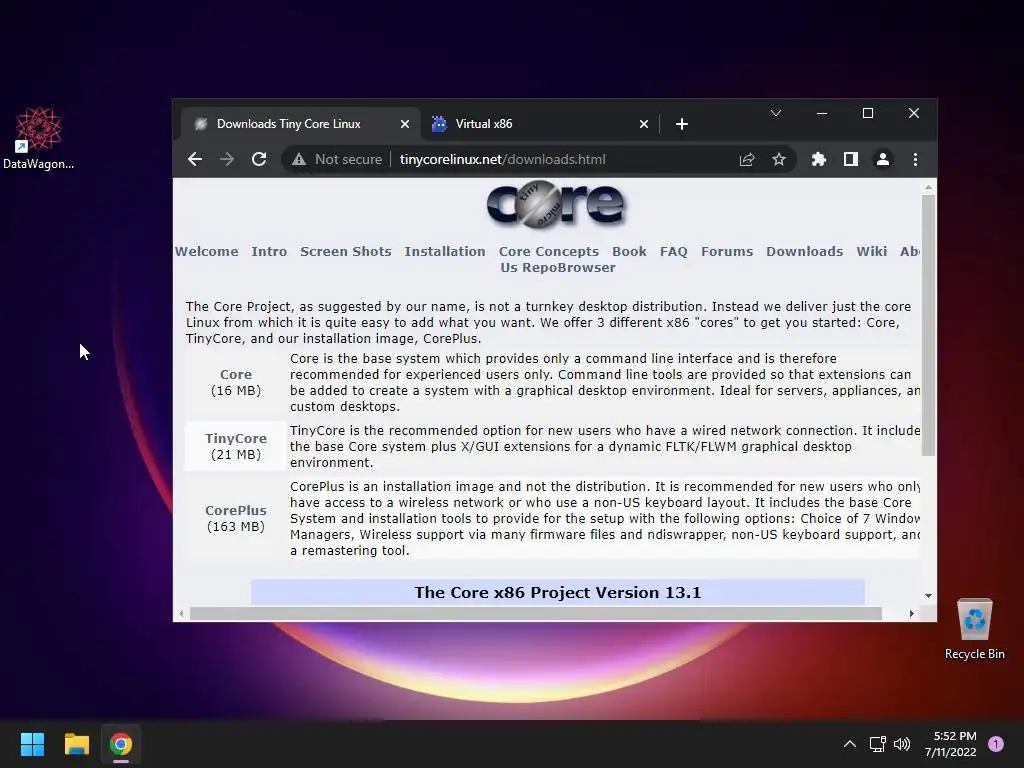Bookmark this page with the star icon
The height and width of the screenshot is (768, 1024).
(778, 159)
